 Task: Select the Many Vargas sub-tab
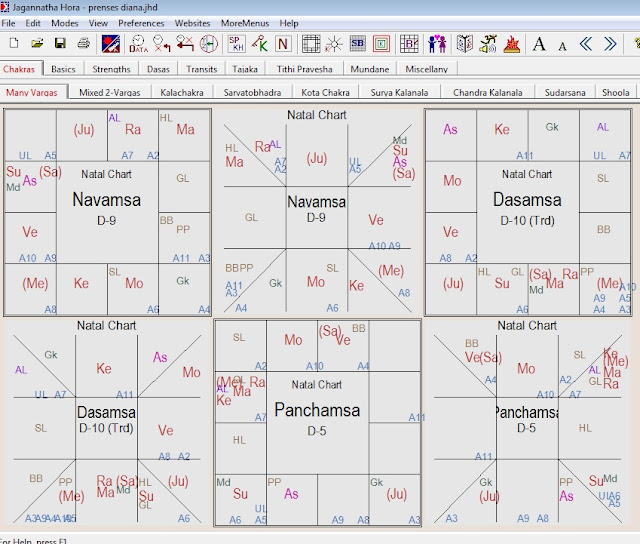(32, 92)
